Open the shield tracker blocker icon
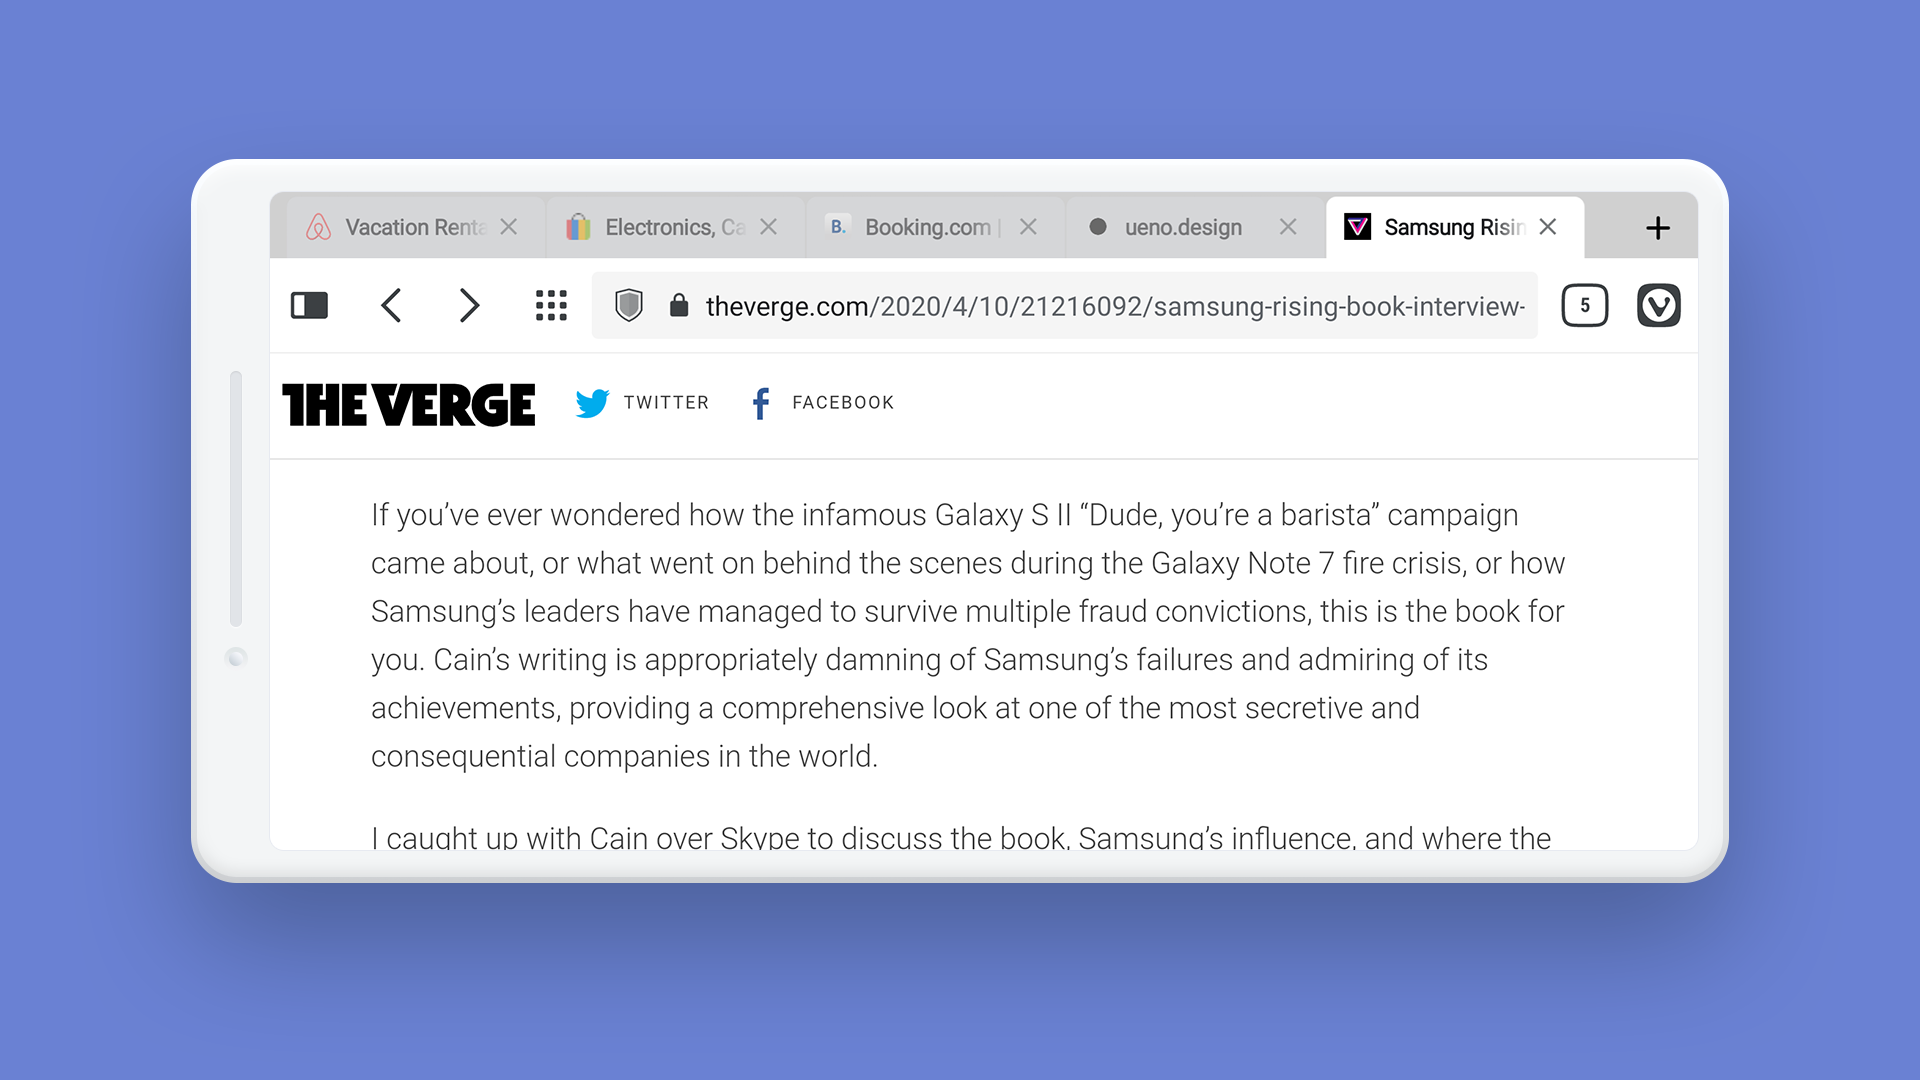1920x1080 pixels. click(x=629, y=306)
